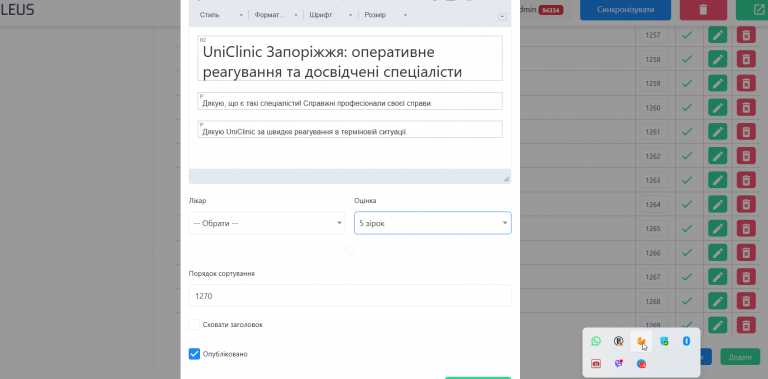Image resolution: width=768 pixels, height=379 pixels.
Task: Open Windows Security shield tray icon
Action: pos(664,341)
